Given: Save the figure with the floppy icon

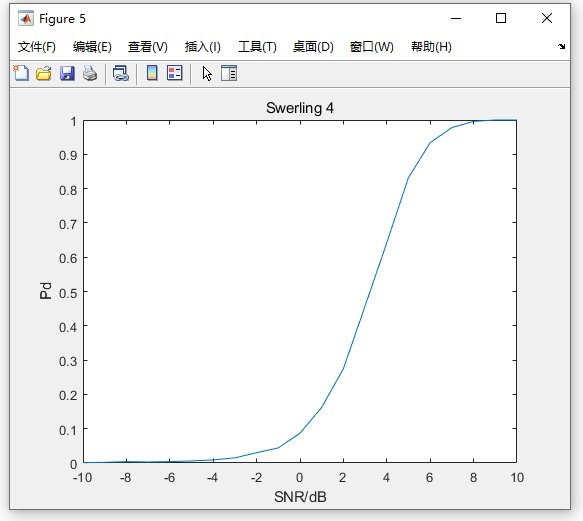Looking at the screenshot, I should coord(67,73).
